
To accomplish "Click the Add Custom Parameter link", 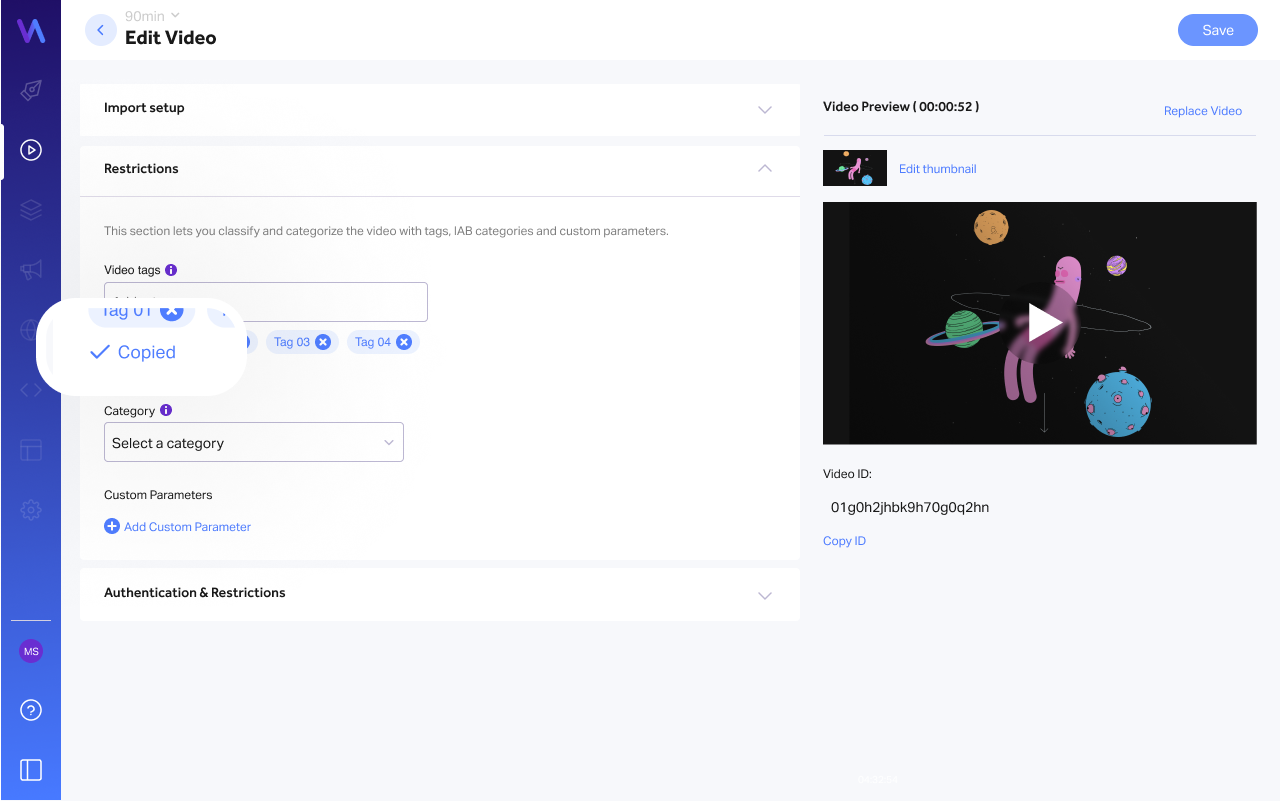I will tap(178, 527).
